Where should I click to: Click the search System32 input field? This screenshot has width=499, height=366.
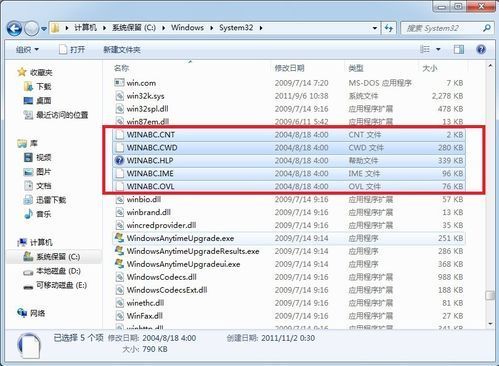pos(442,28)
